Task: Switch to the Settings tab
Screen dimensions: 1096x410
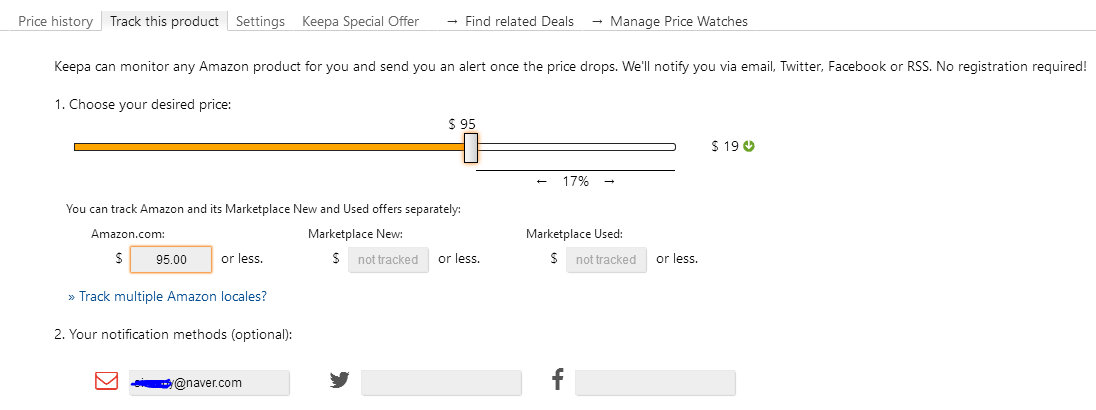Action: pos(260,21)
